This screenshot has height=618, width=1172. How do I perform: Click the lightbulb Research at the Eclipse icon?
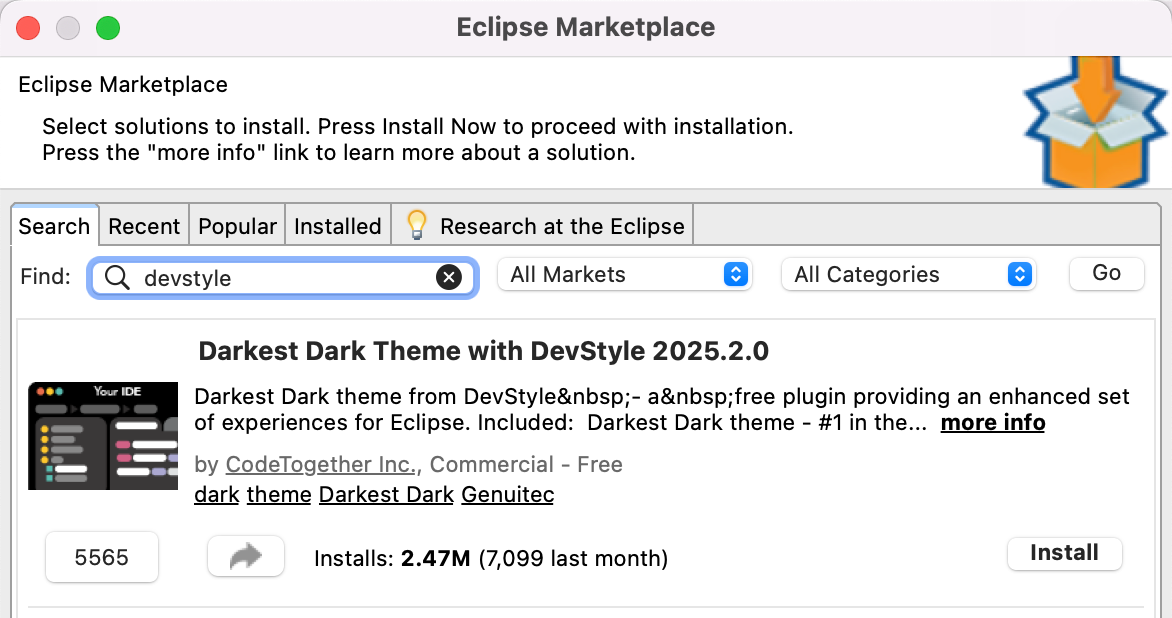(x=416, y=226)
